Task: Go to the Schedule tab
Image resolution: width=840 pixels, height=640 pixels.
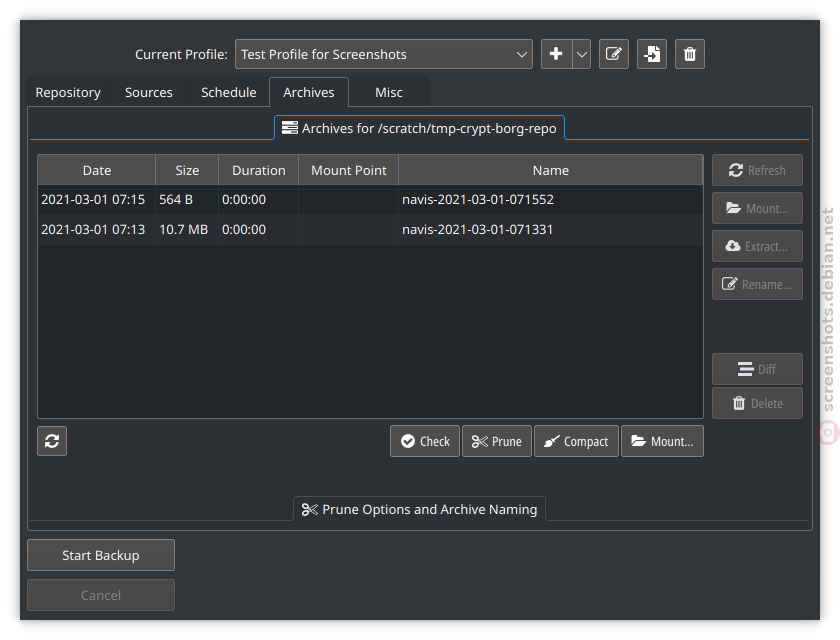Action: point(229,92)
